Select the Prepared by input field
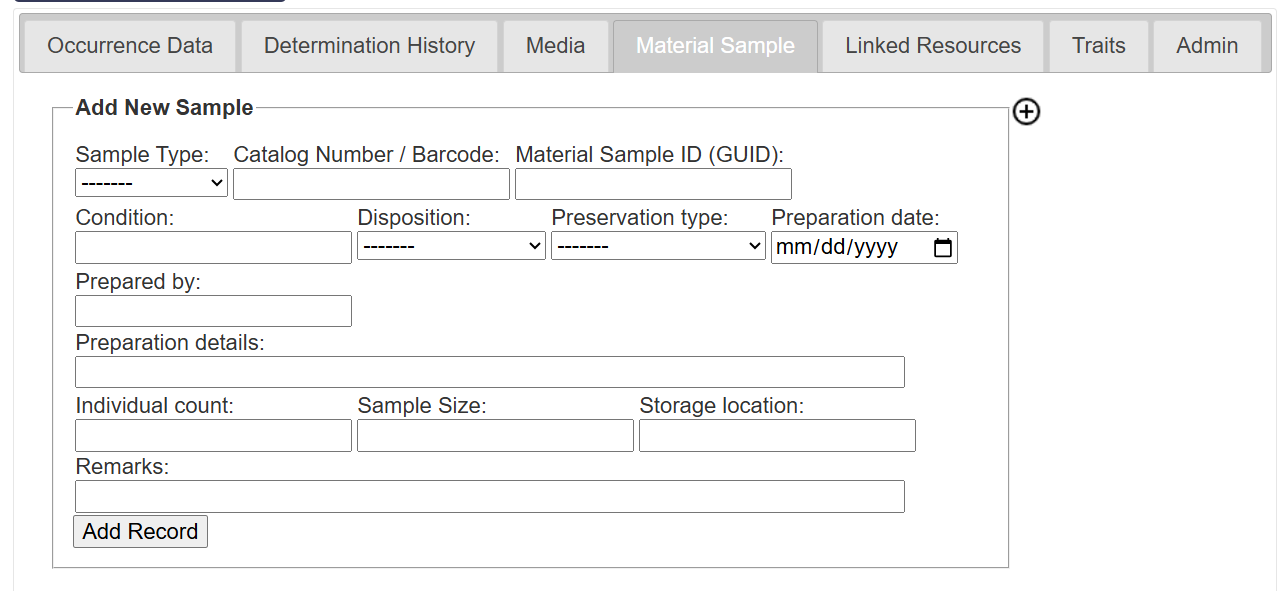1282x591 pixels. [x=213, y=310]
